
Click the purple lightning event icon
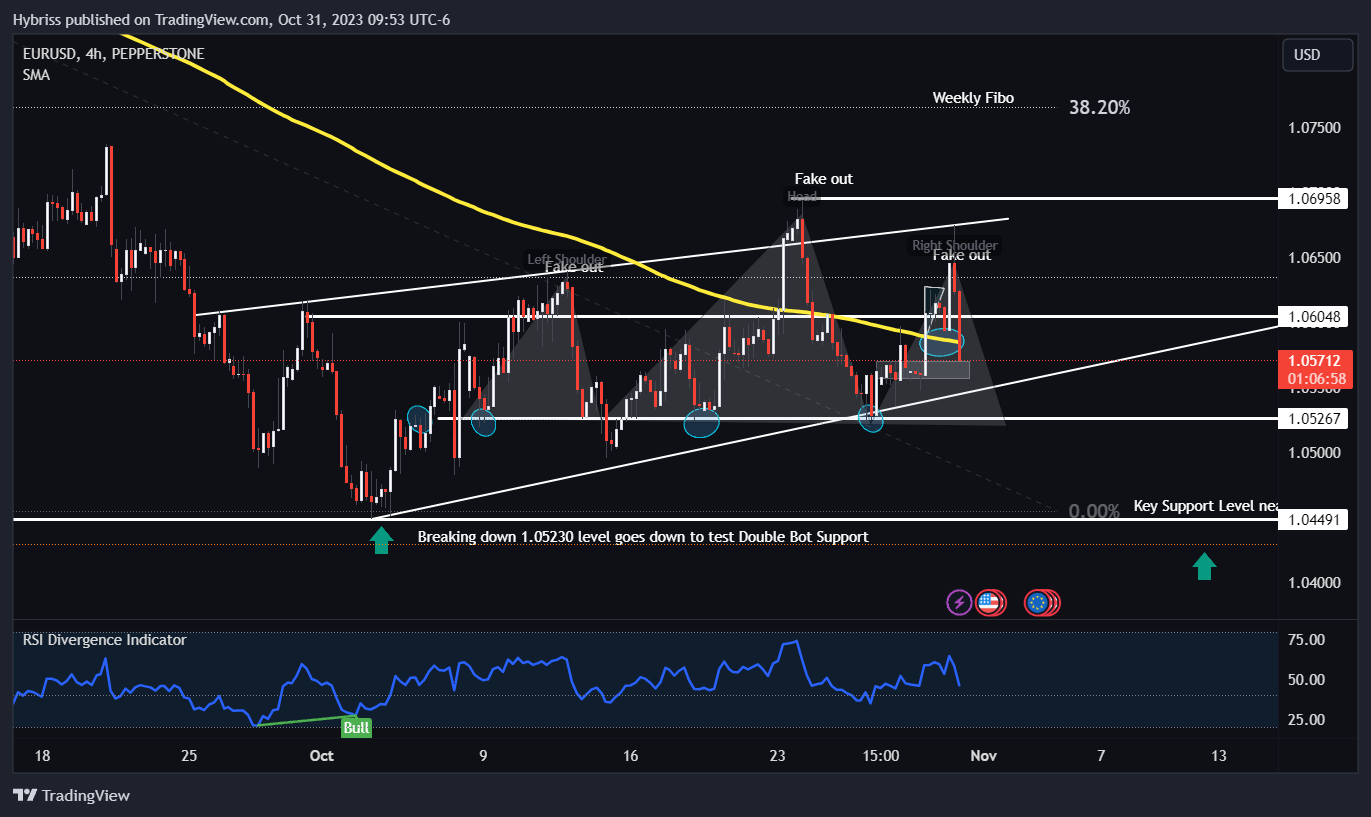click(959, 602)
